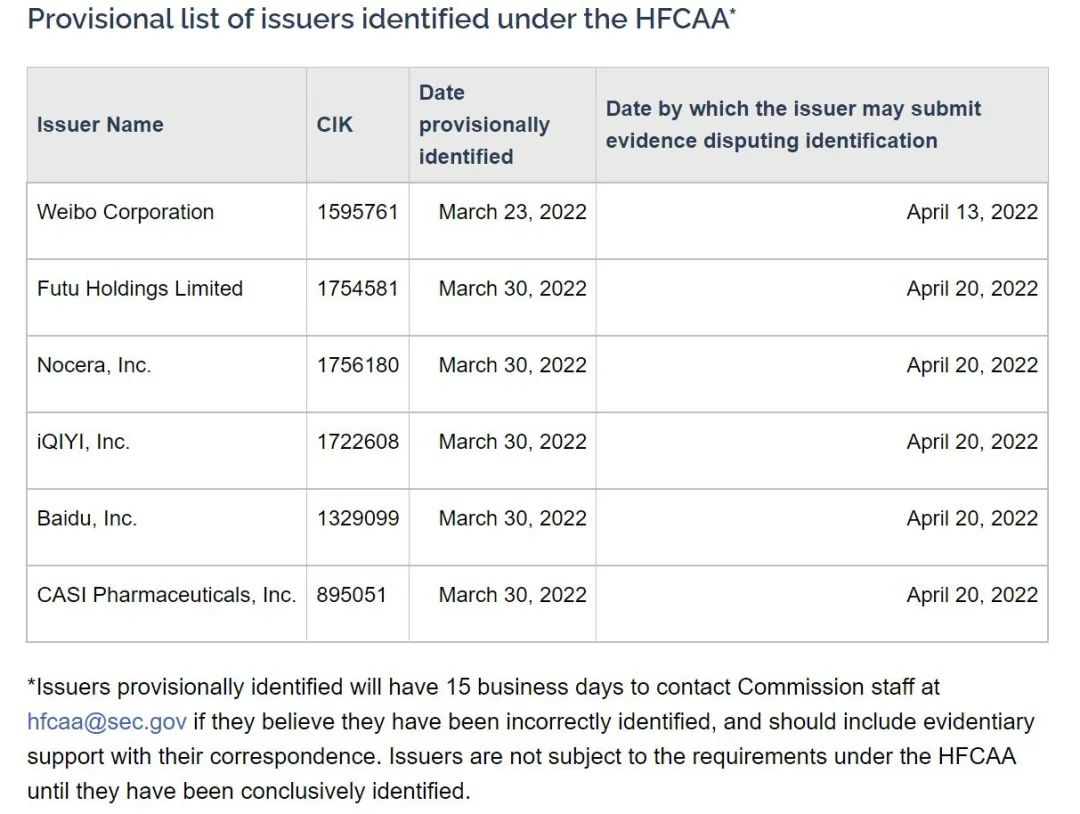The height and width of the screenshot is (814, 1080).
Task: Click the April 13, 2022 deadline cell
Action: coord(972,212)
